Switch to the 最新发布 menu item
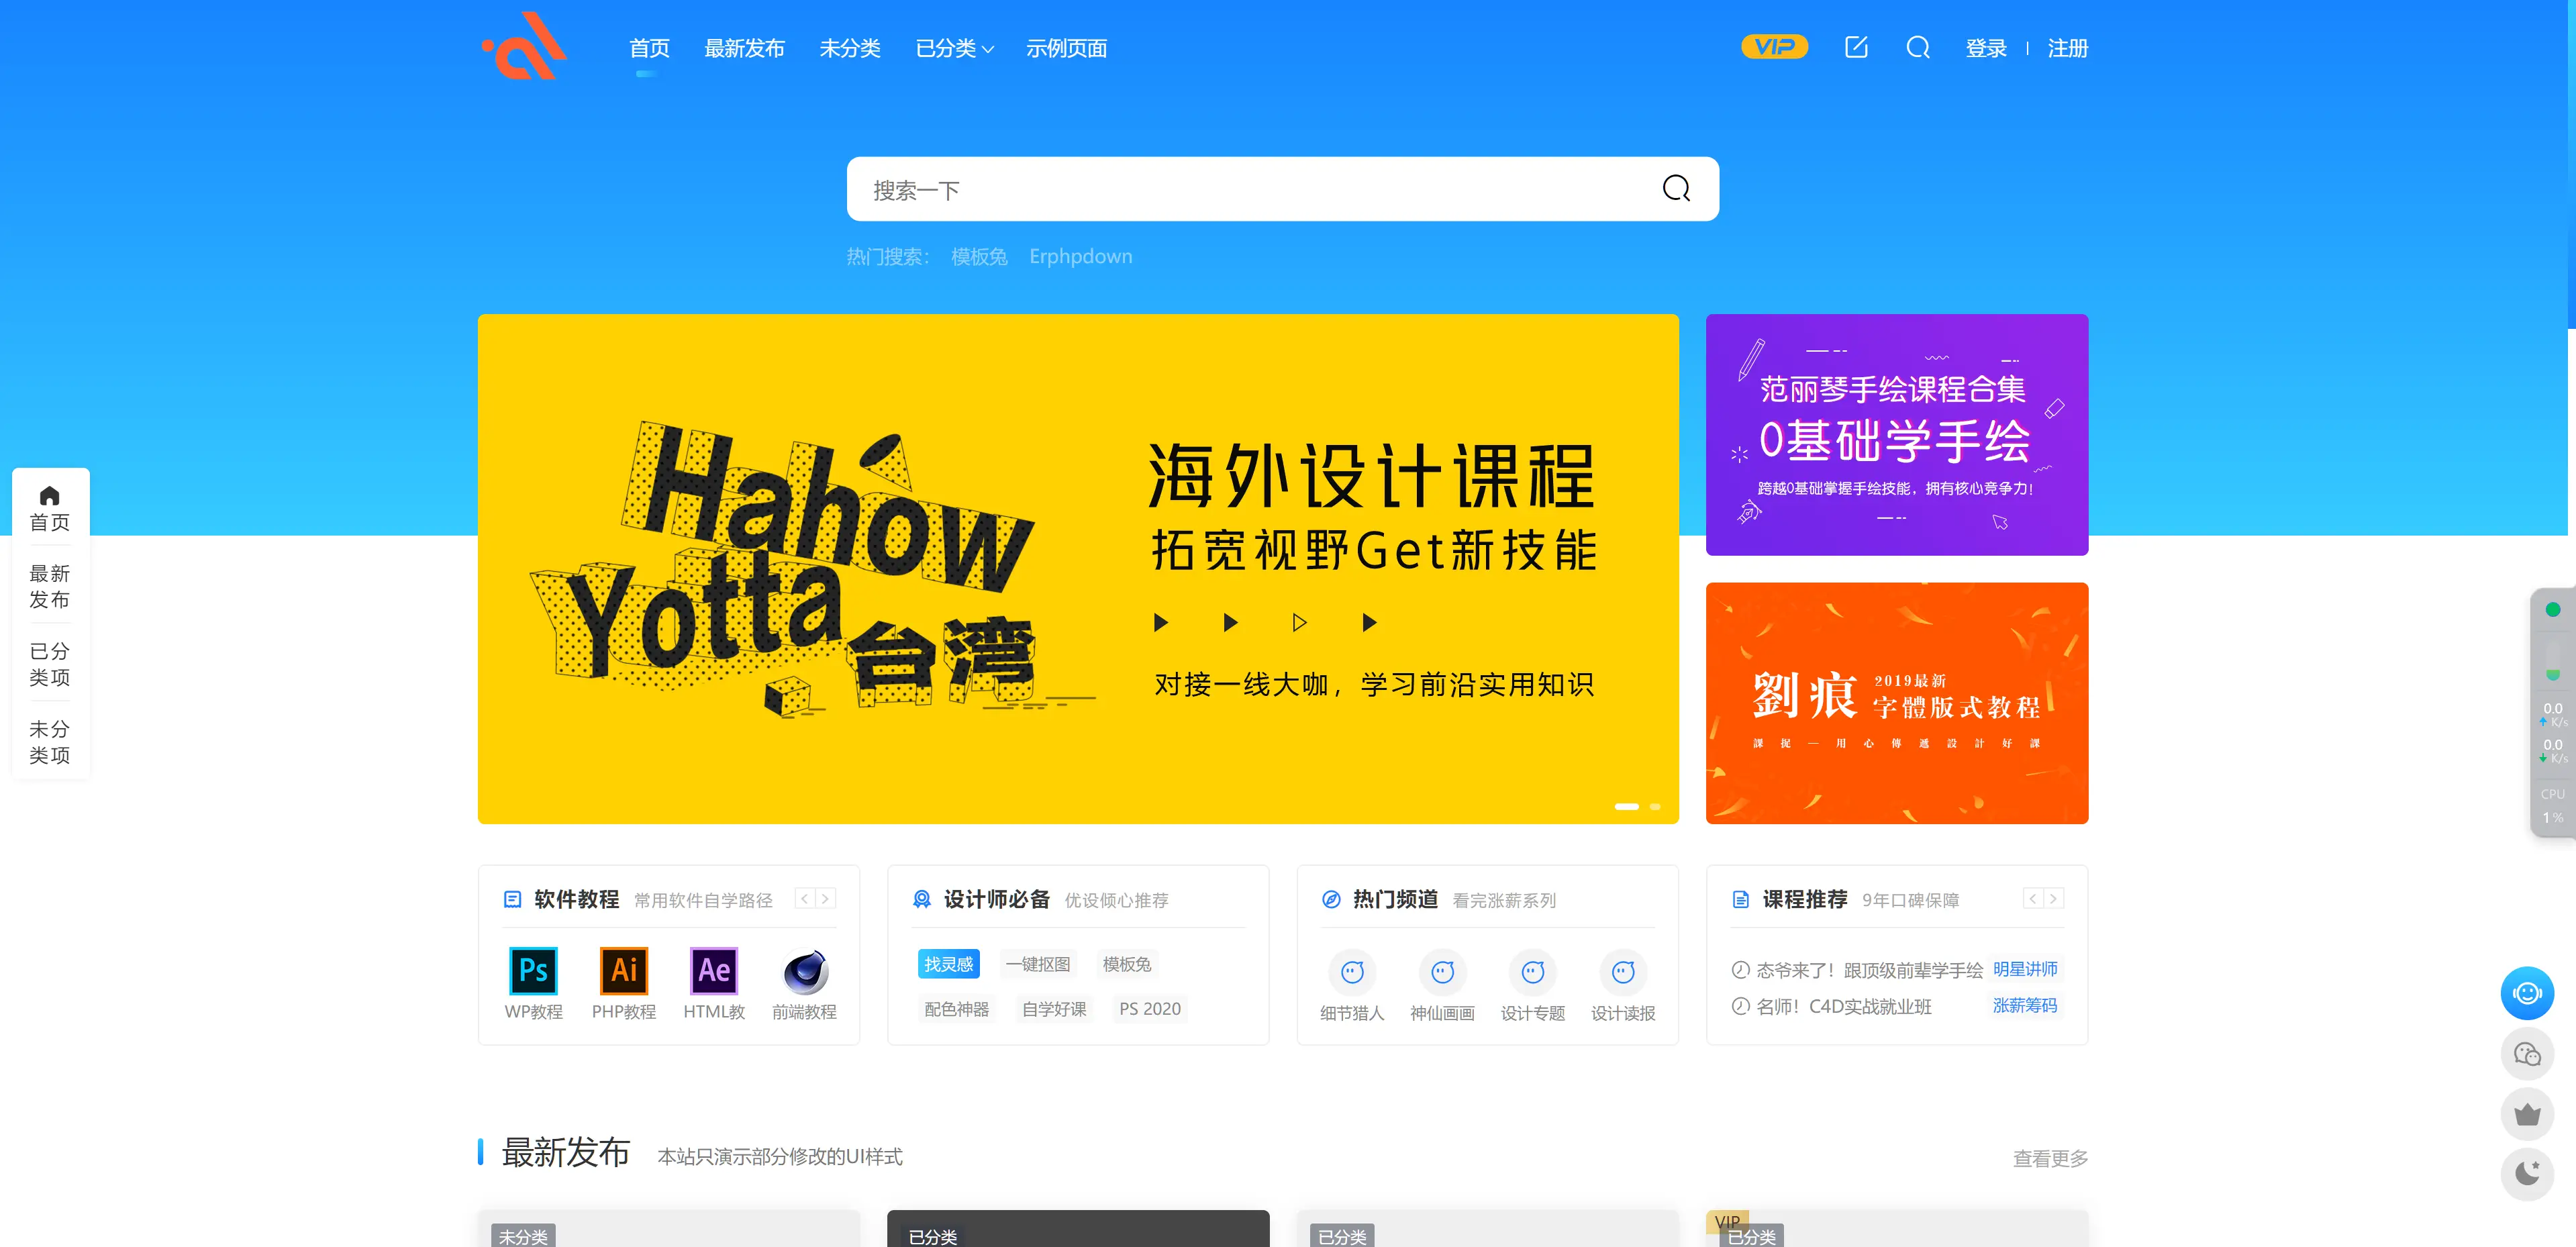 click(744, 48)
